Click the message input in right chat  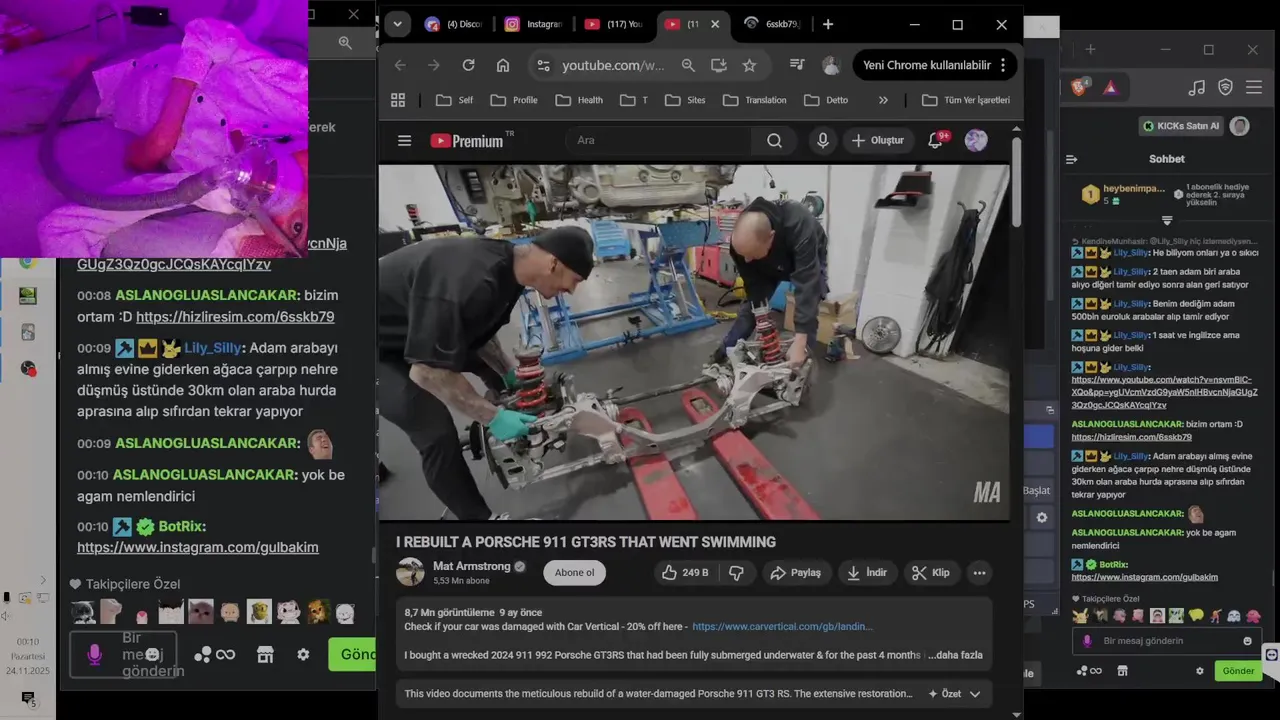[1167, 641]
